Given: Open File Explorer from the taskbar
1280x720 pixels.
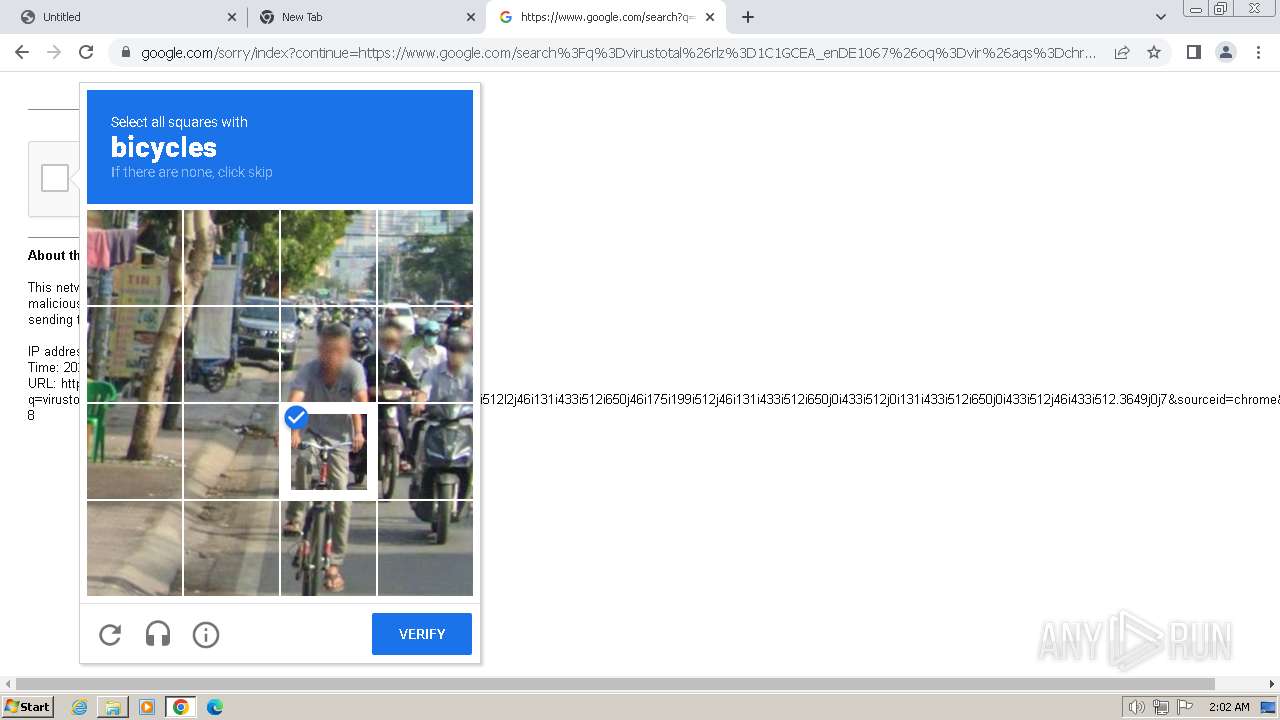Looking at the screenshot, I should click(113, 707).
